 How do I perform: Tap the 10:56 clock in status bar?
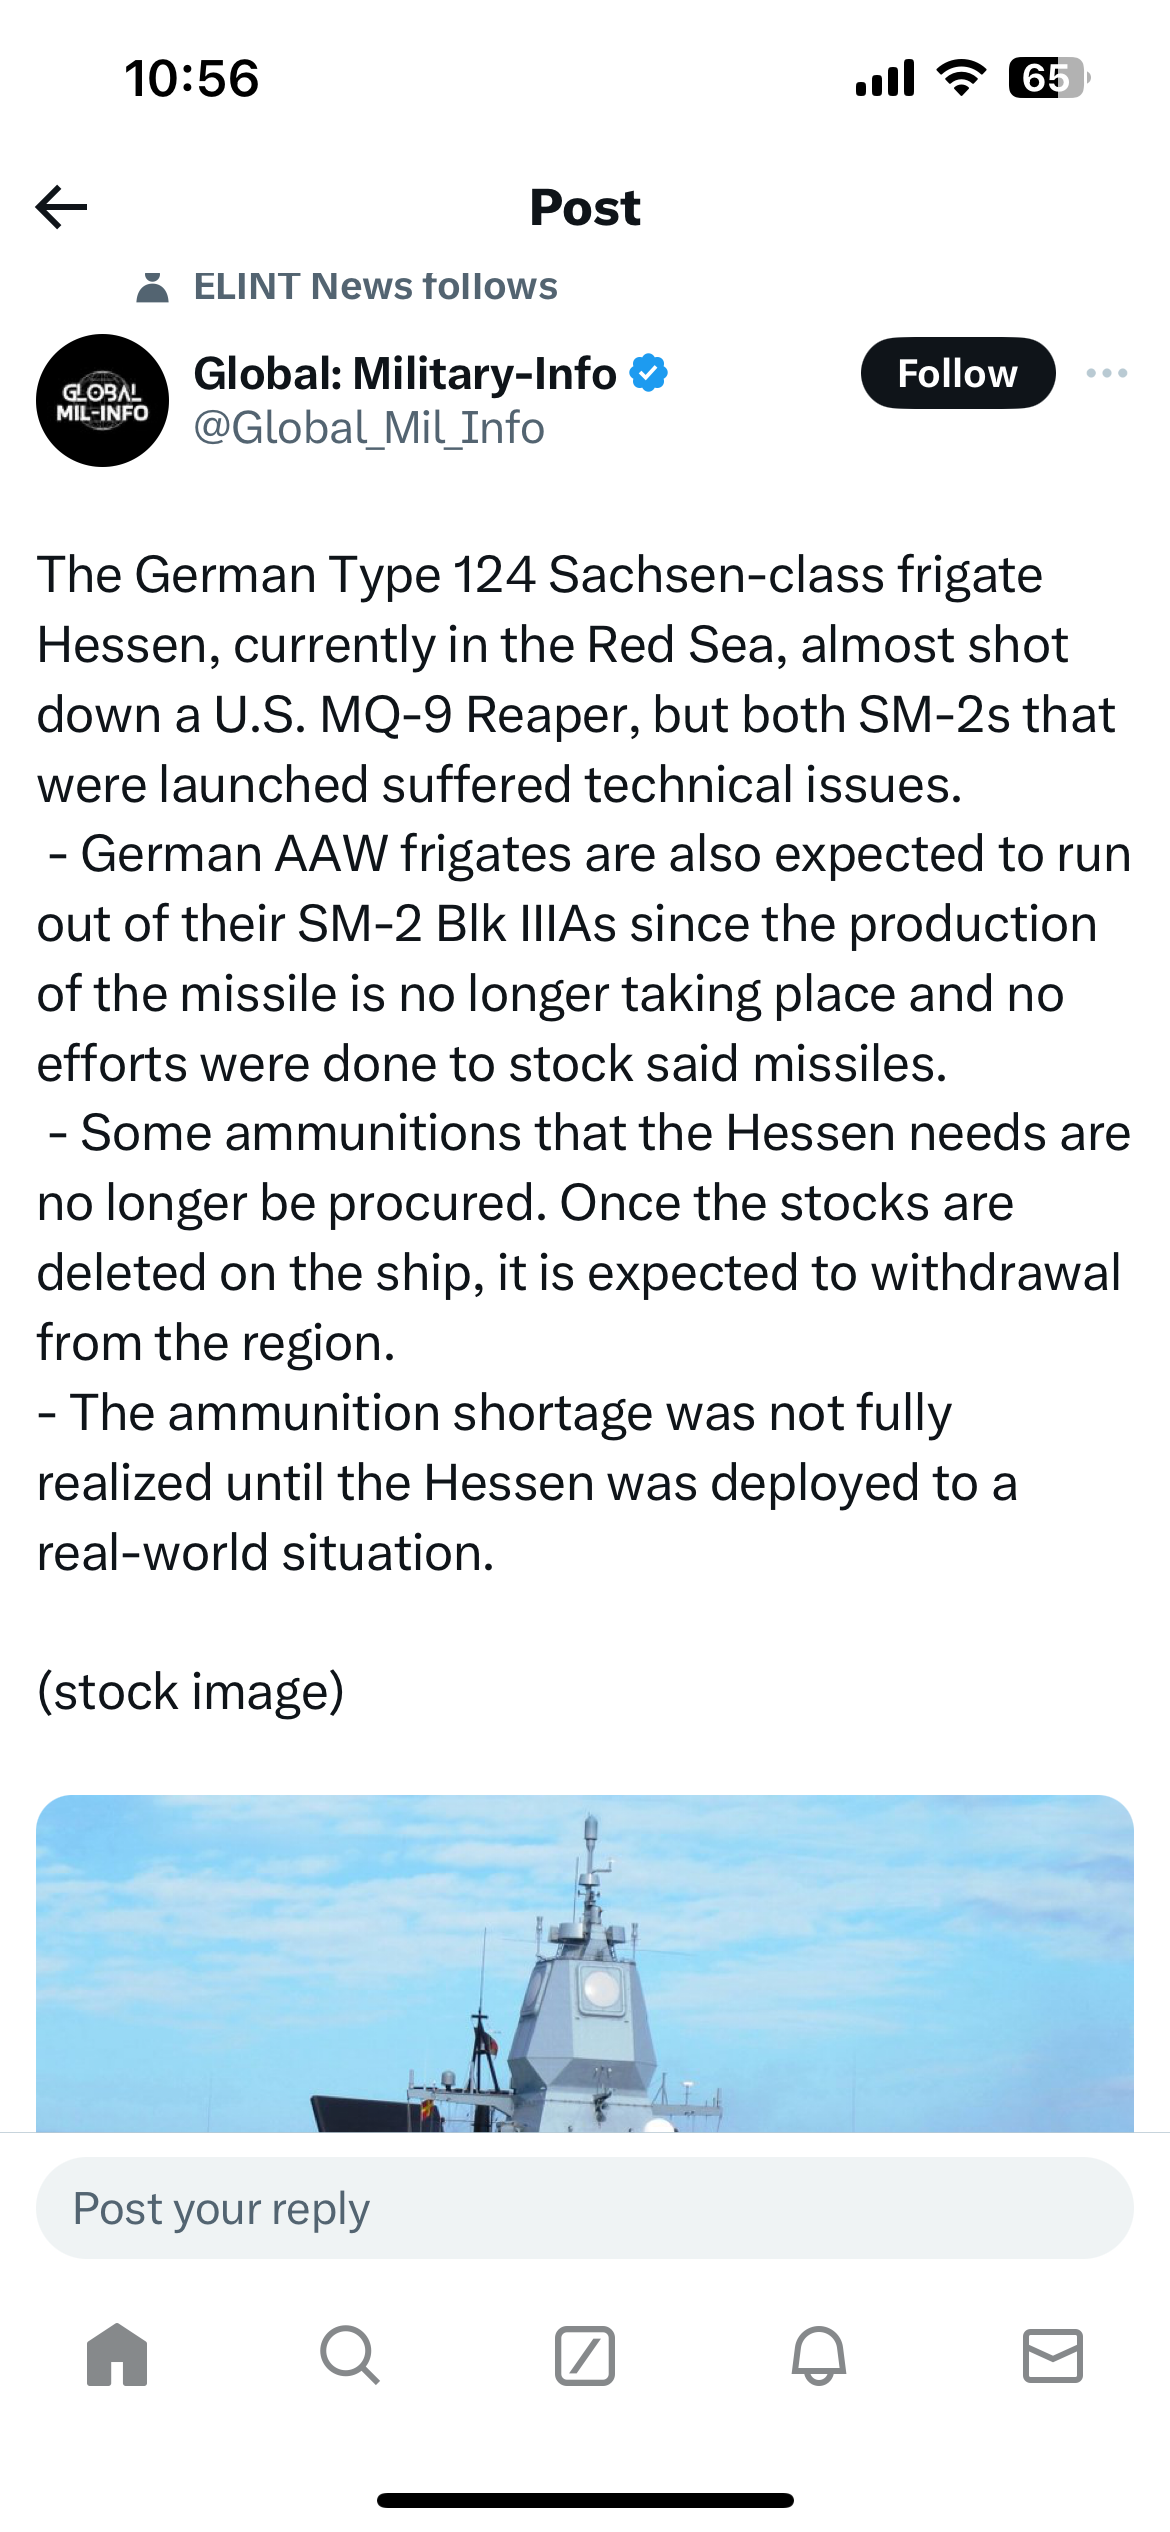[192, 78]
